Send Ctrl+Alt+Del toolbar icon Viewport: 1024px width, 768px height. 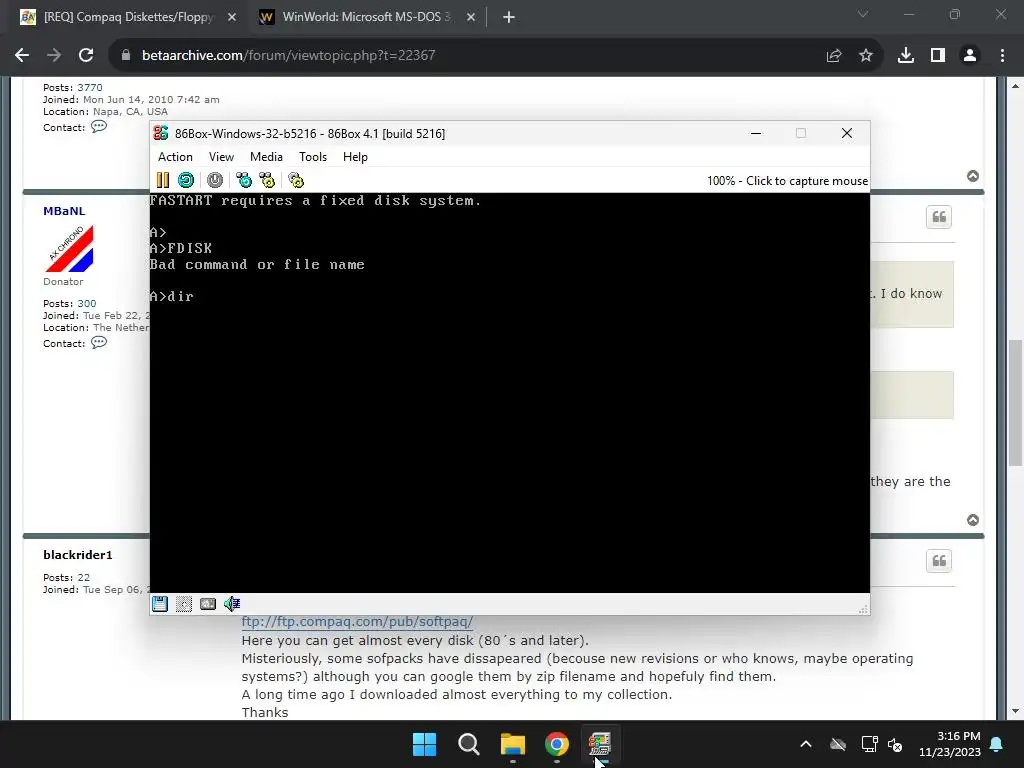(x=244, y=180)
